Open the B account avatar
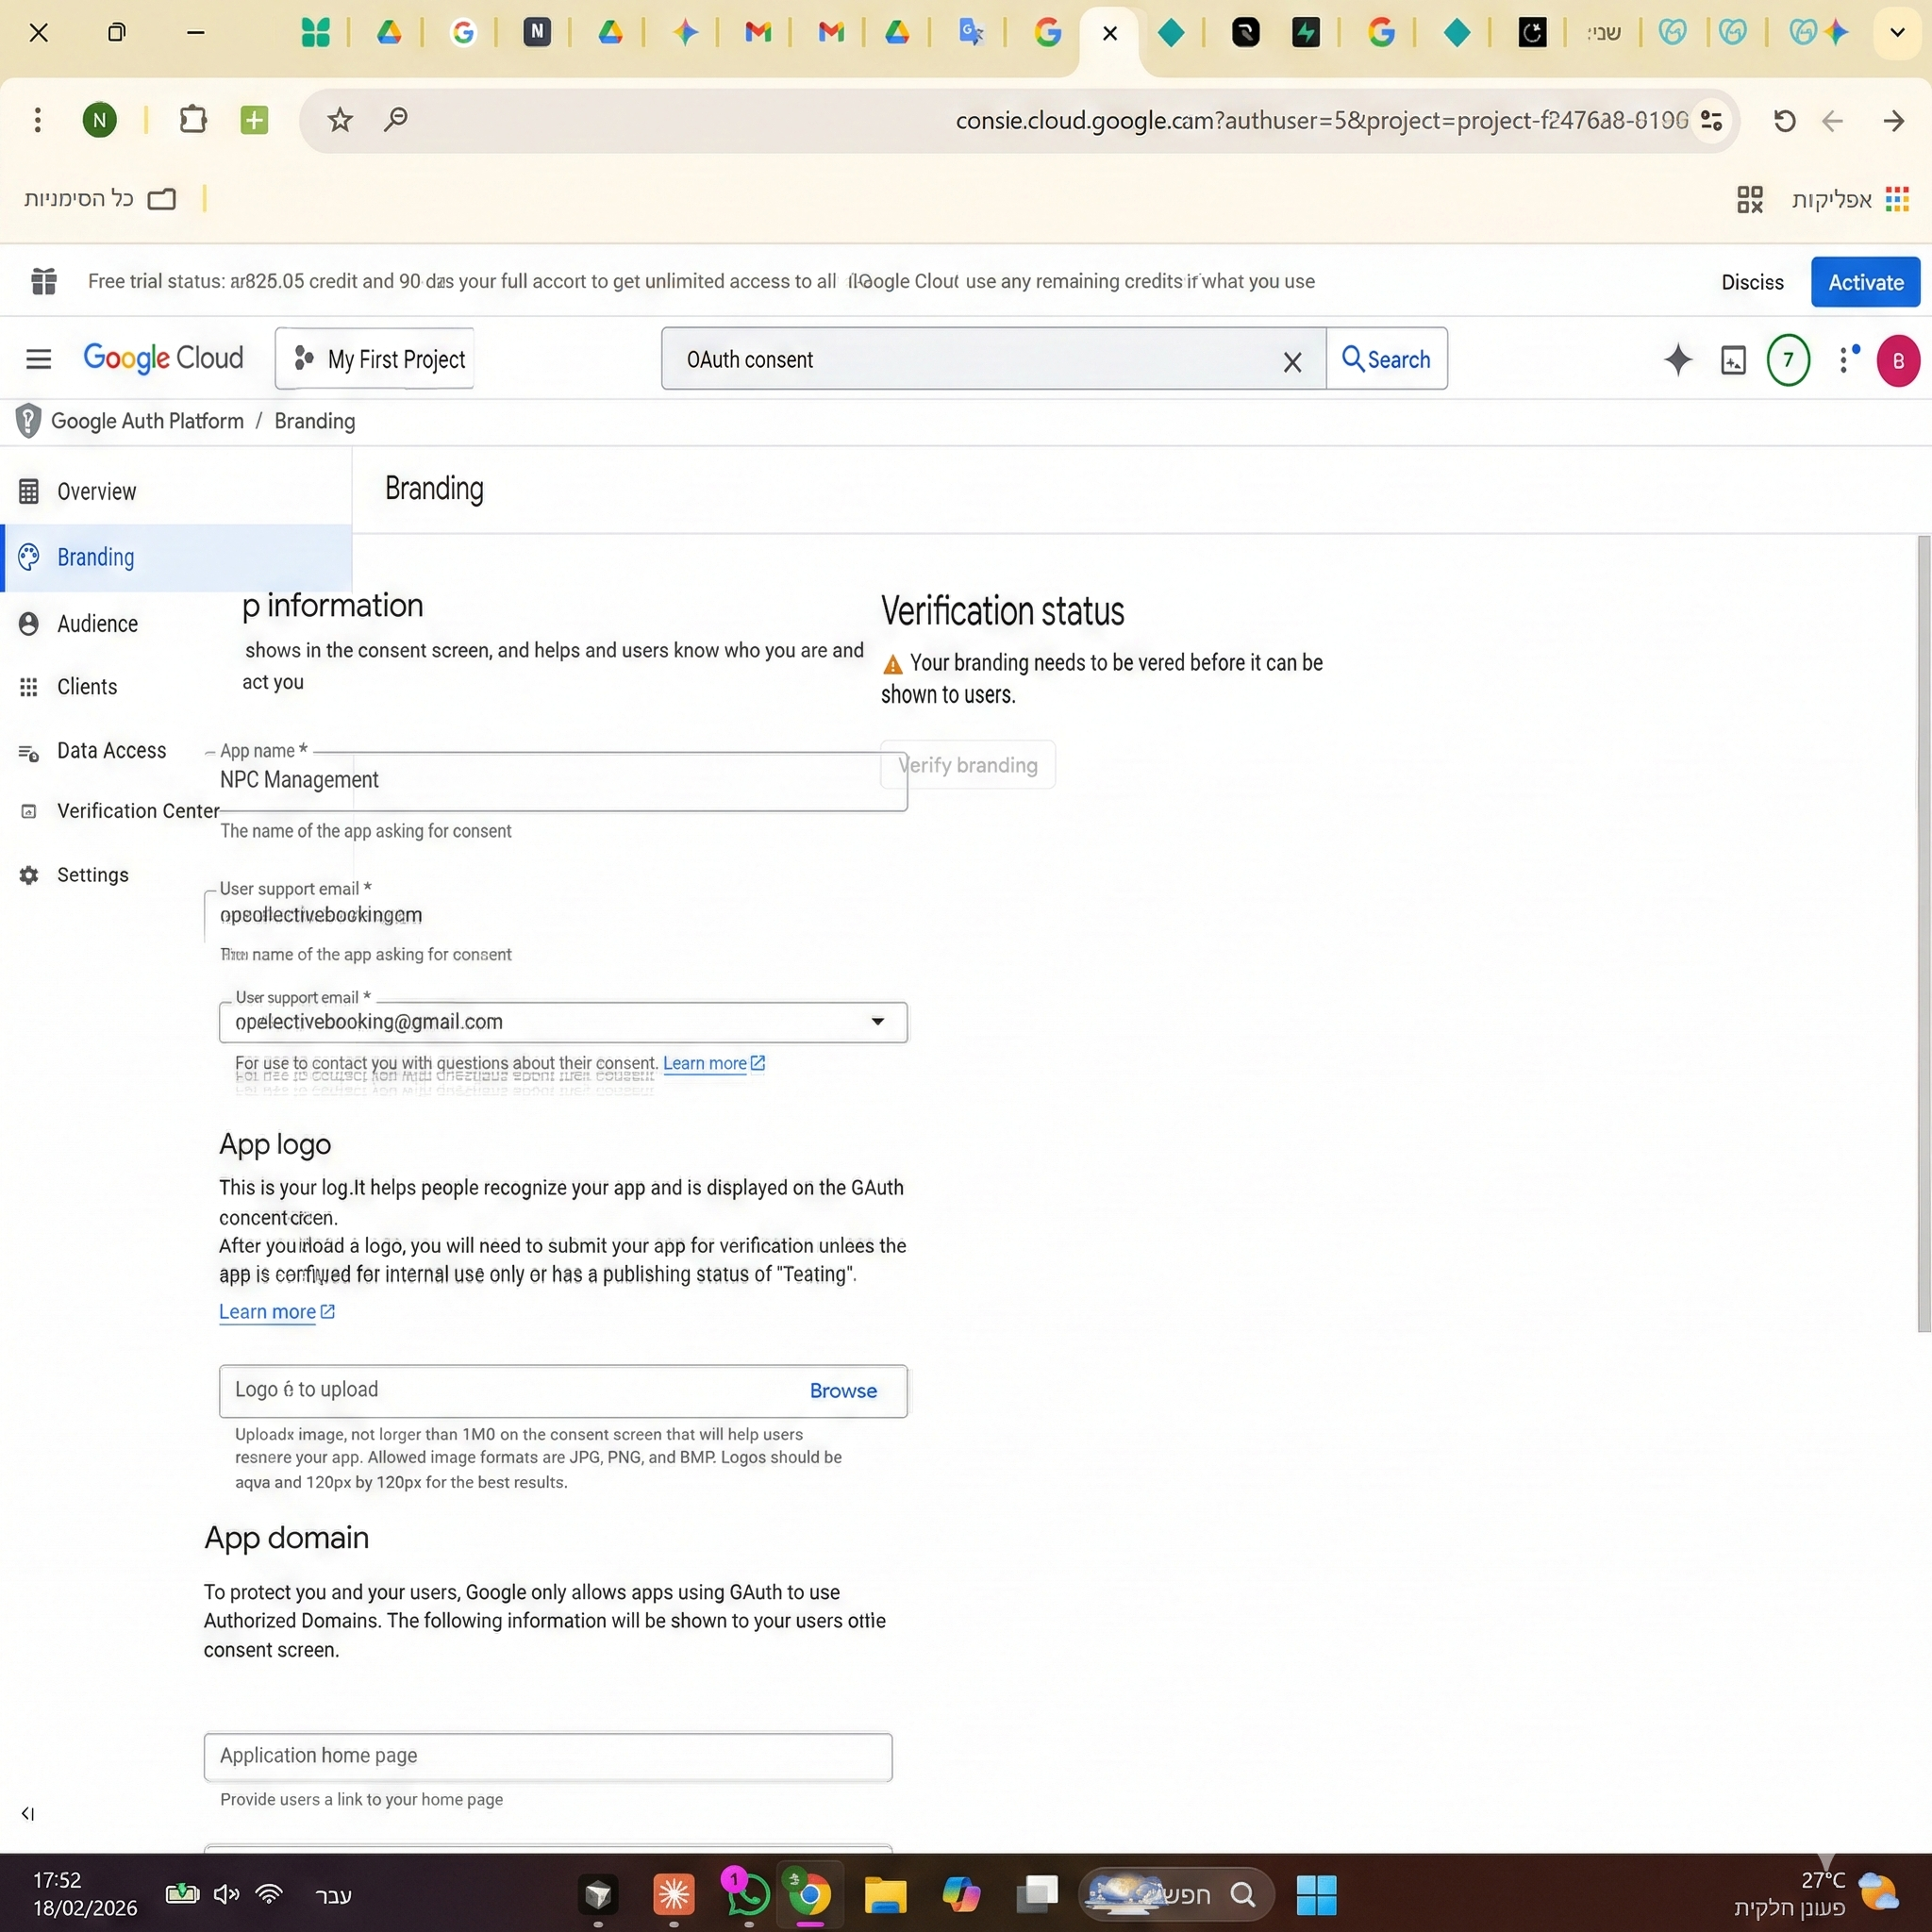The height and width of the screenshot is (1932, 1932). (x=1897, y=361)
